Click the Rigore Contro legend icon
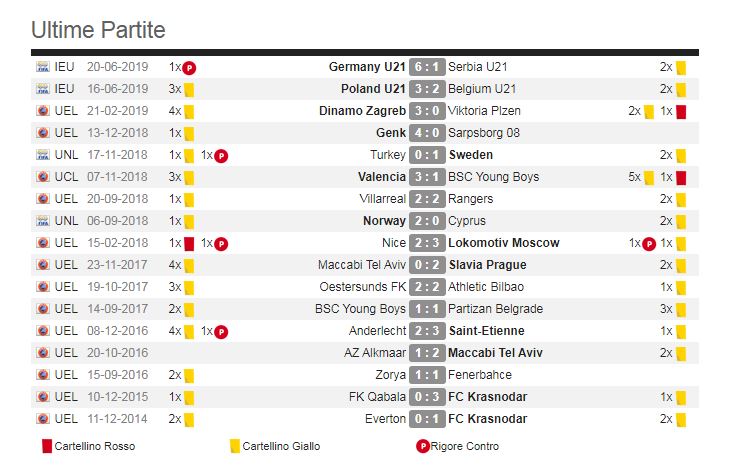 coord(423,446)
